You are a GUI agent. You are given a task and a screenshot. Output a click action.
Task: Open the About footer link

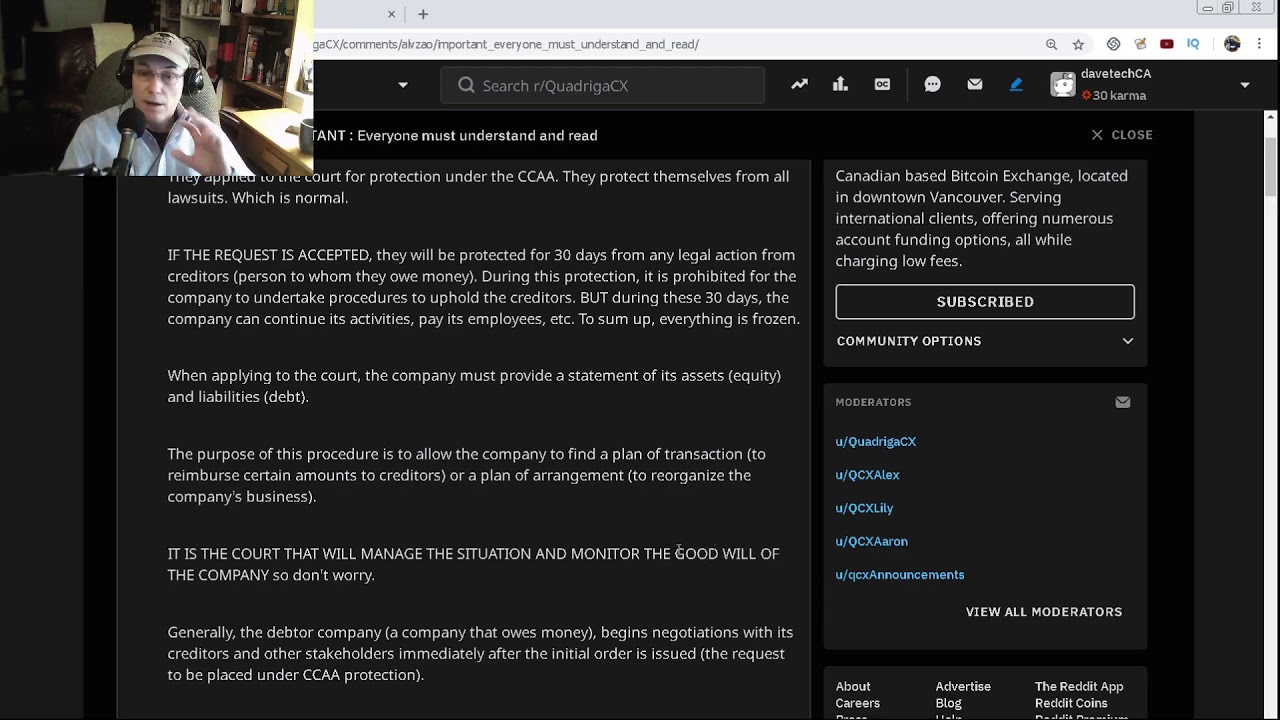click(853, 686)
